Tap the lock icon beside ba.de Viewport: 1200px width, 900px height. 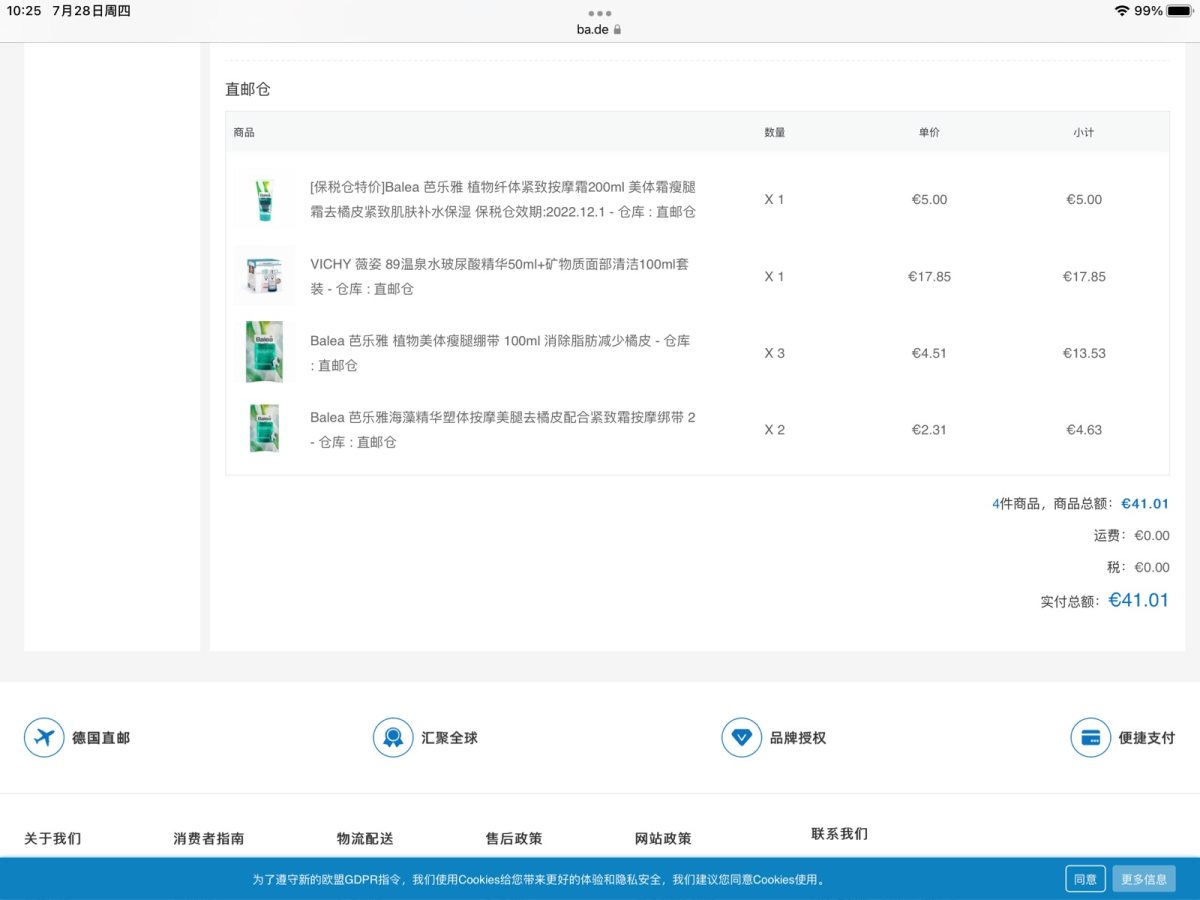(x=618, y=30)
